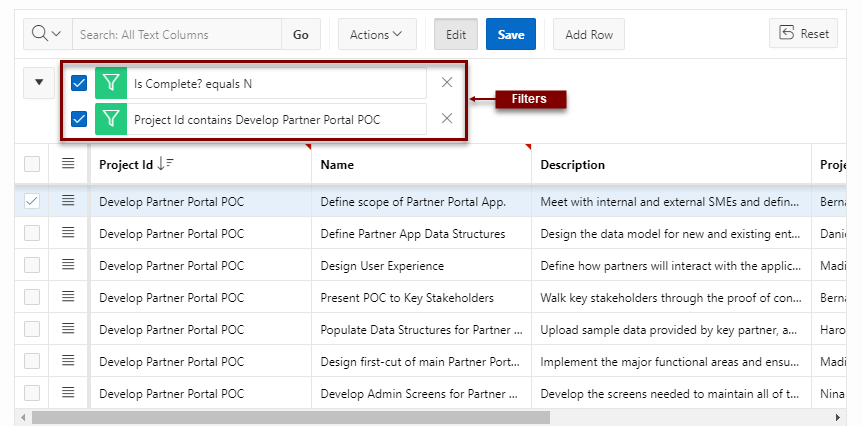Focus the Search All Text Columns field
This screenshot has width=863, height=426.
(177, 34)
